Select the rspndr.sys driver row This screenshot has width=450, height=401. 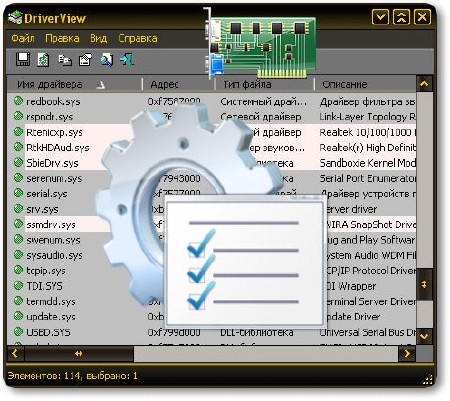[x=211, y=117]
